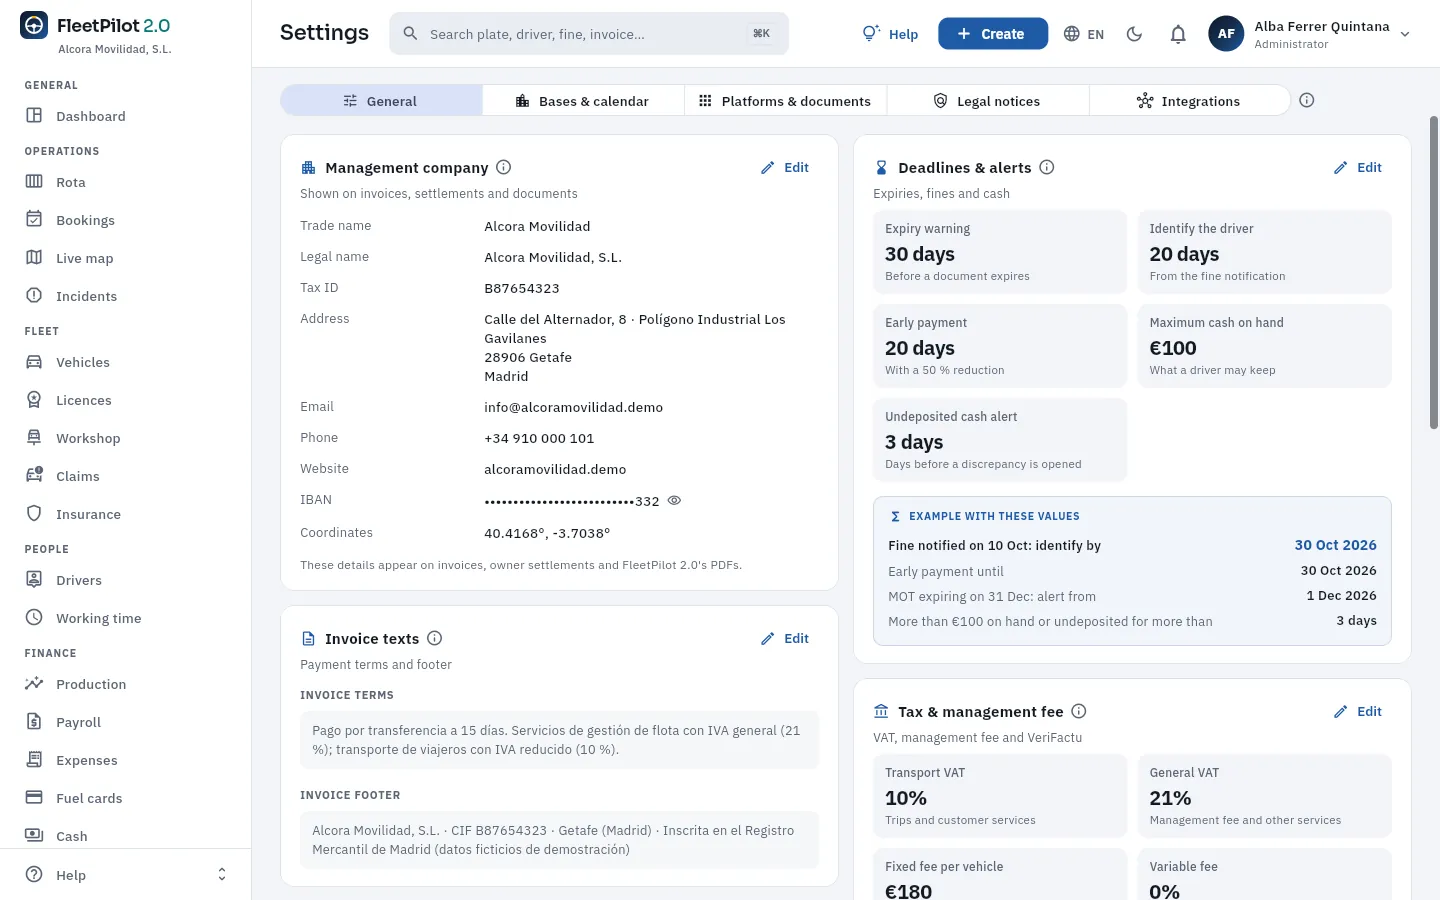Open the Integrations tab
Viewport: 1440px width, 900px height.
(x=1189, y=101)
